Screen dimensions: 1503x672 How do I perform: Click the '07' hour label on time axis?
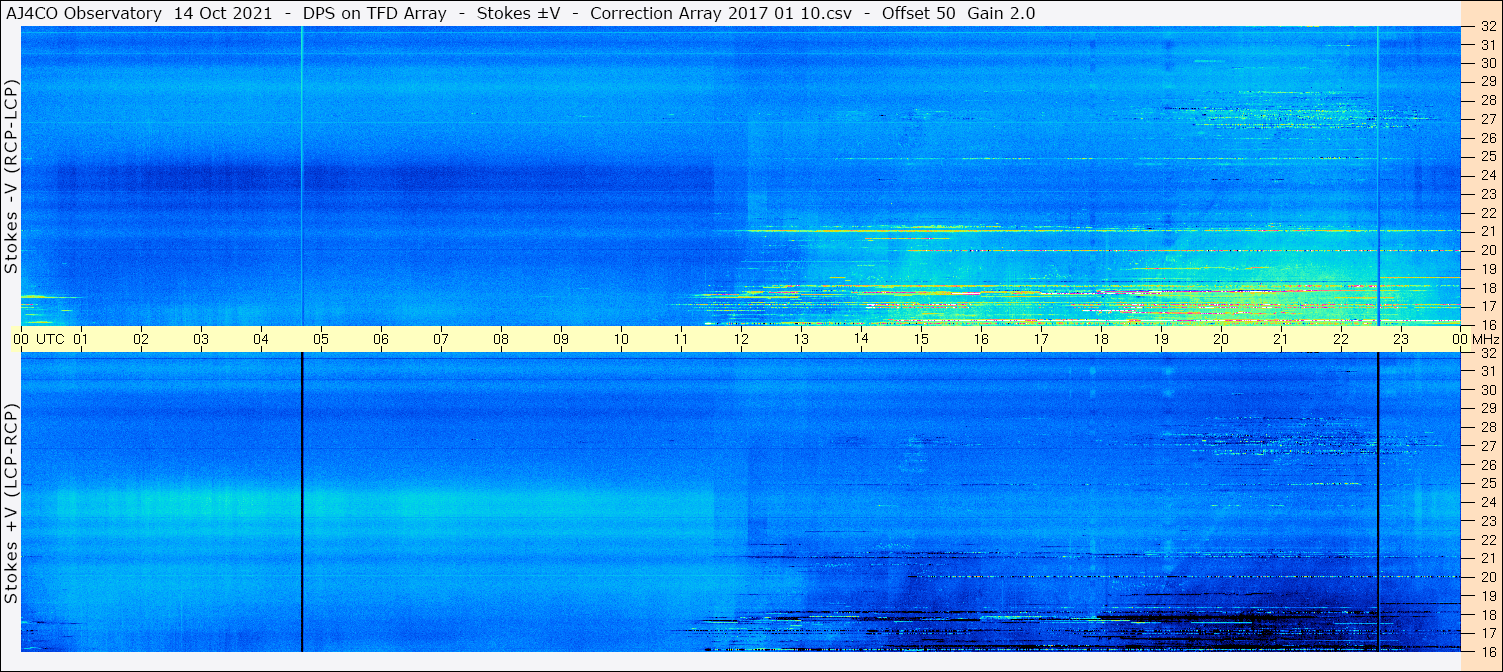point(441,339)
